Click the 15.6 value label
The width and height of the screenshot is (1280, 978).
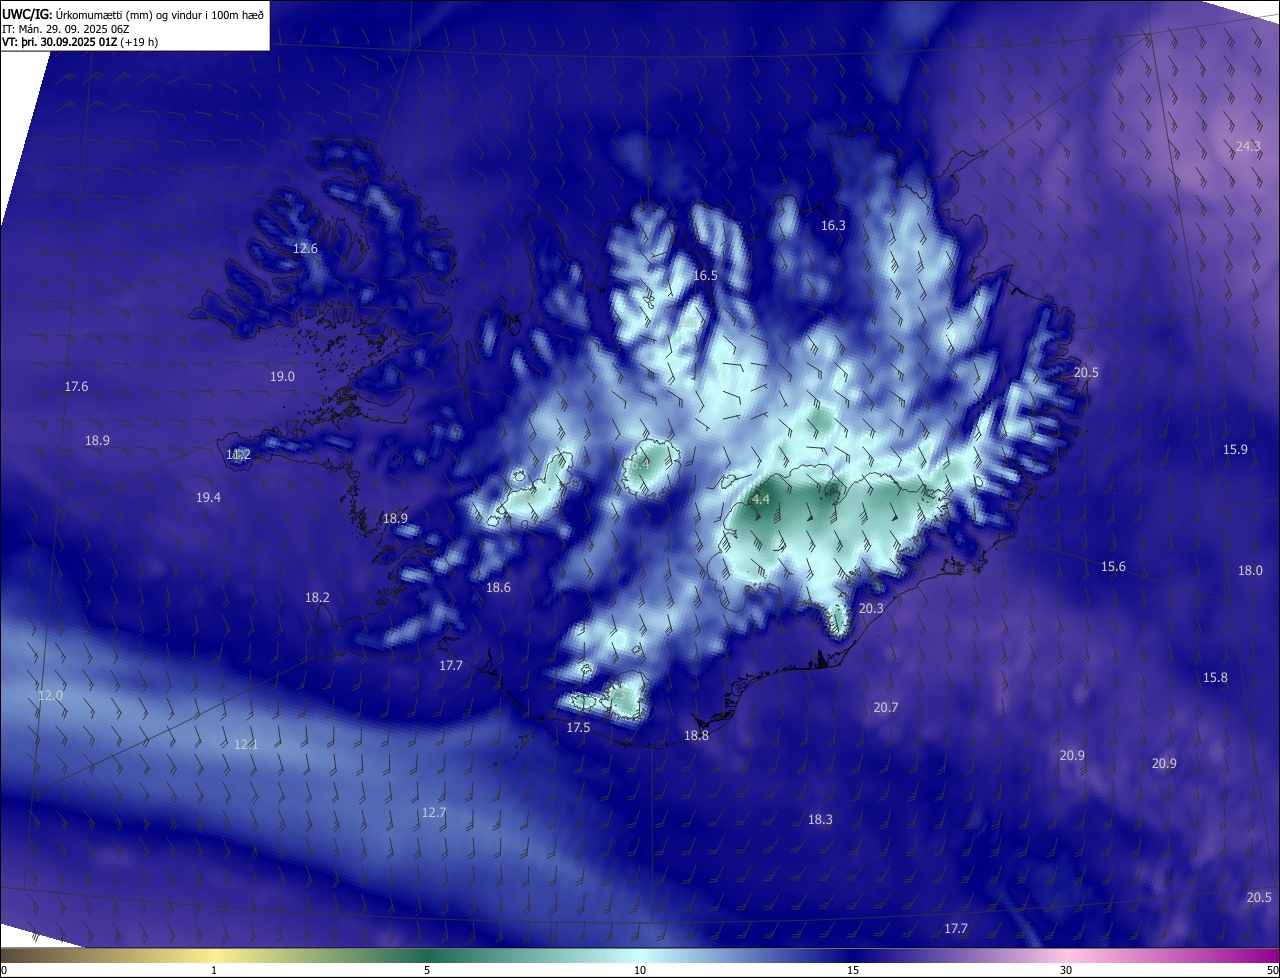coord(1113,566)
